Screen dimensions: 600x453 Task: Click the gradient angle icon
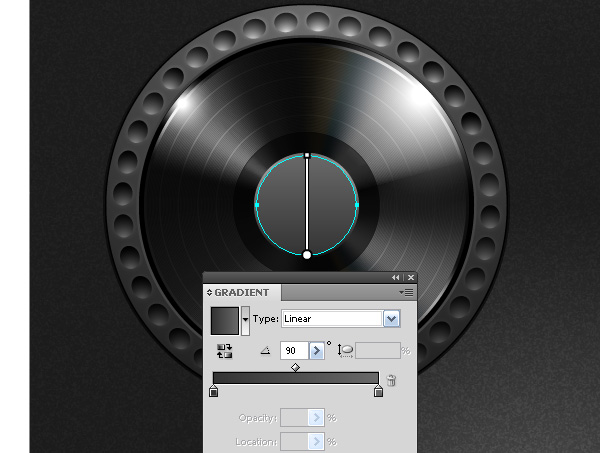pos(265,350)
